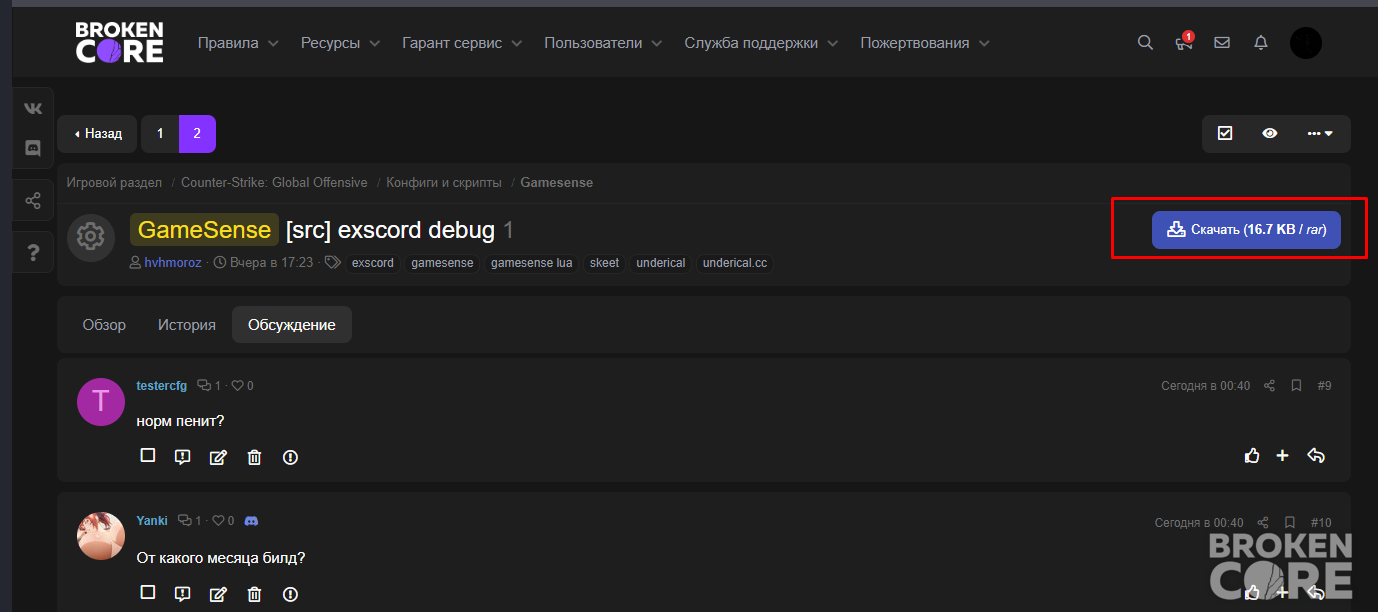Click plus multi-quote icon on post #9
Image resolution: width=1378 pixels, height=612 pixels.
pyautogui.click(x=1283, y=456)
